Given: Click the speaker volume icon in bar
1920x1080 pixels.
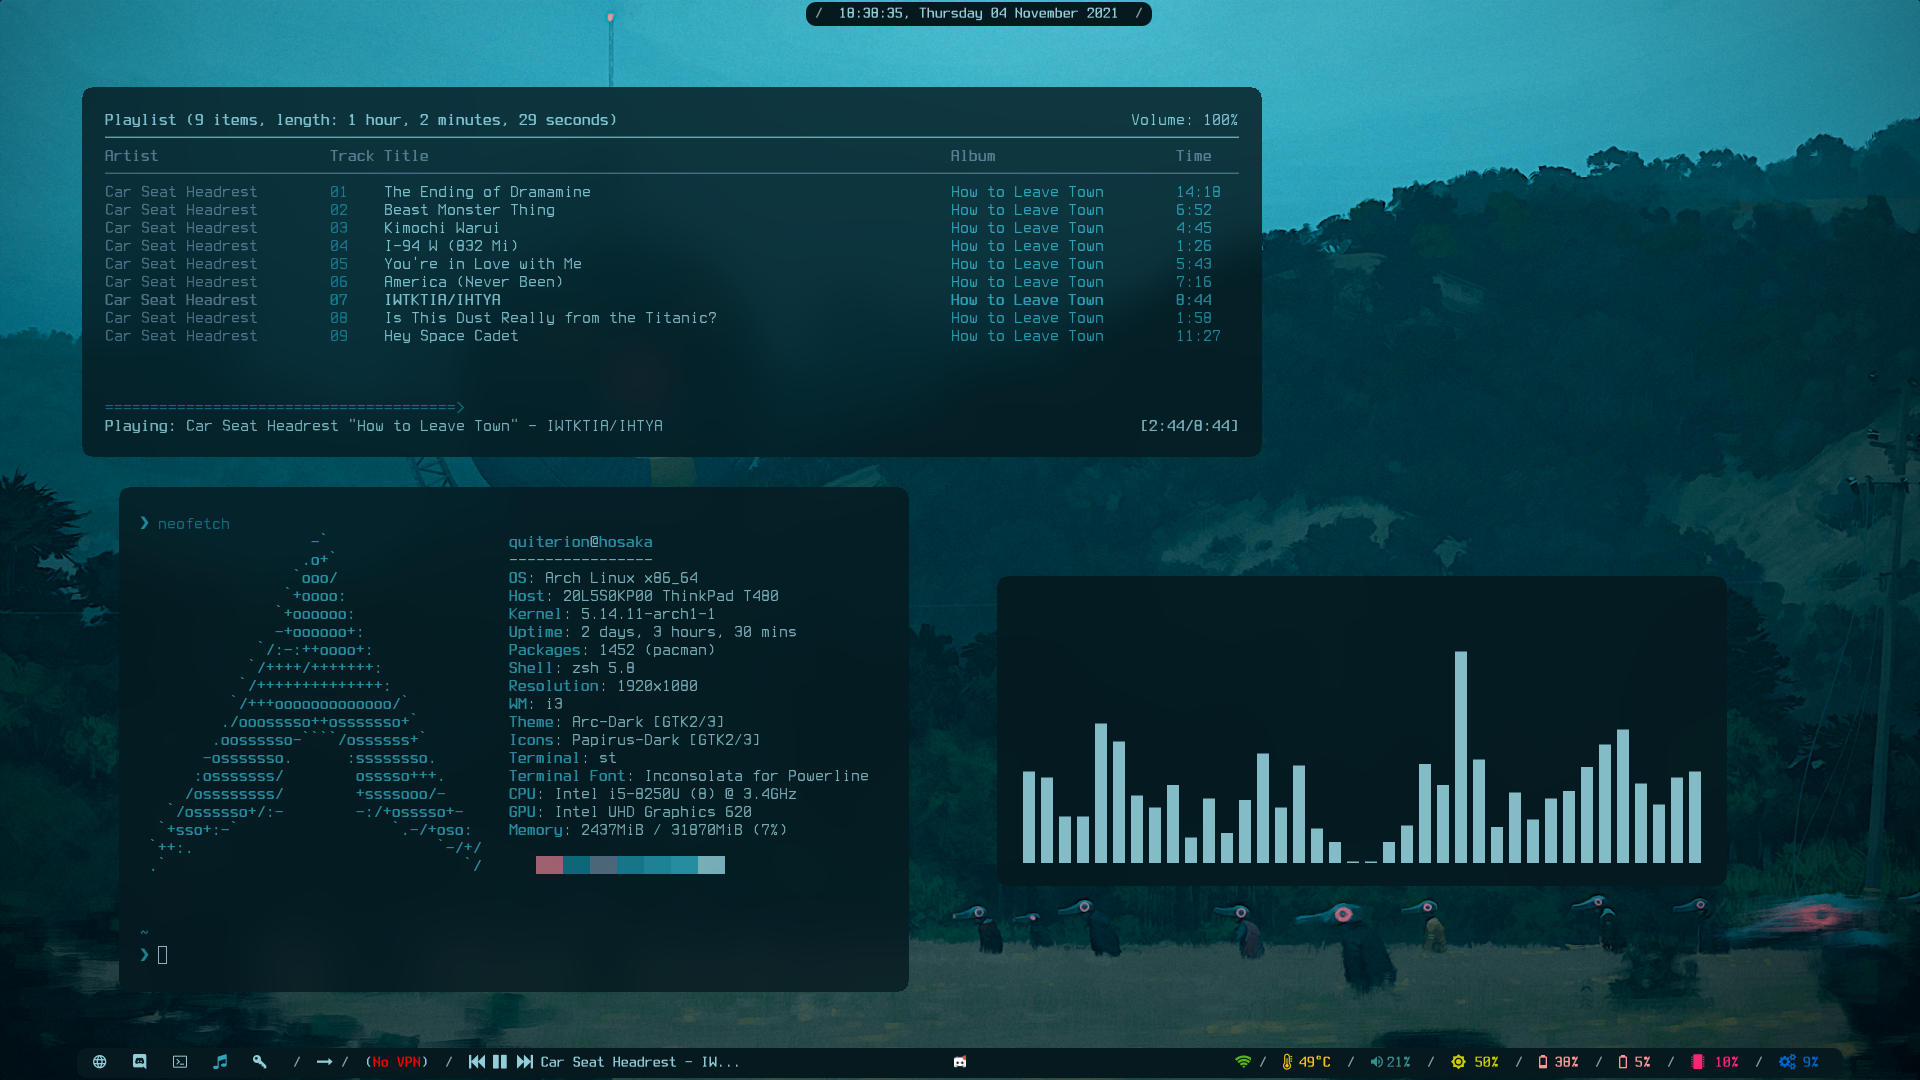Looking at the screenshot, I should 1376,1062.
